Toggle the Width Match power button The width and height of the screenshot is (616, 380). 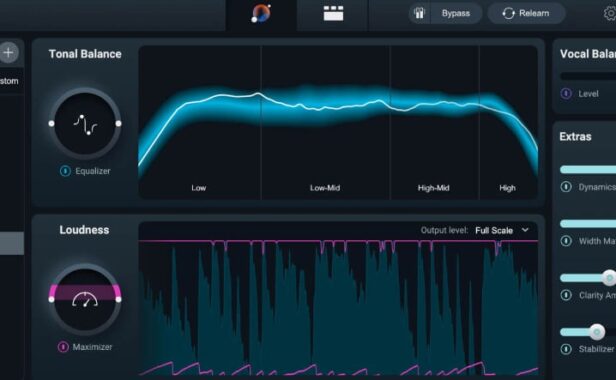pos(566,241)
